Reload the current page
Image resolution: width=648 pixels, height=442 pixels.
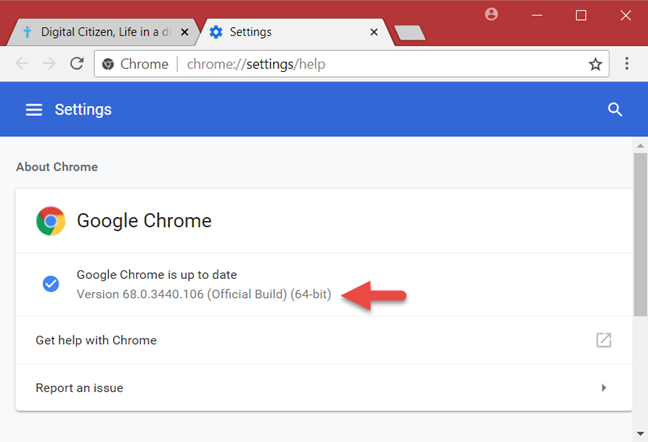click(76, 64)
